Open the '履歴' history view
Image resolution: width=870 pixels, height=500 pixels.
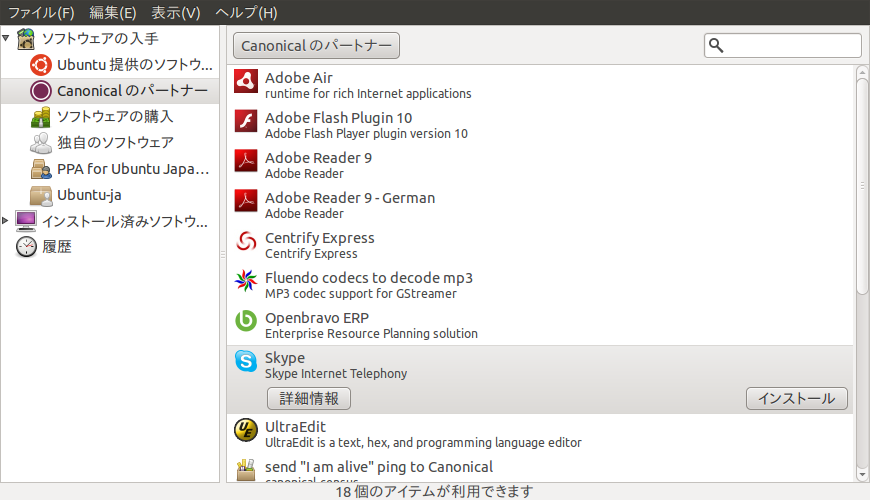point(57,247)
